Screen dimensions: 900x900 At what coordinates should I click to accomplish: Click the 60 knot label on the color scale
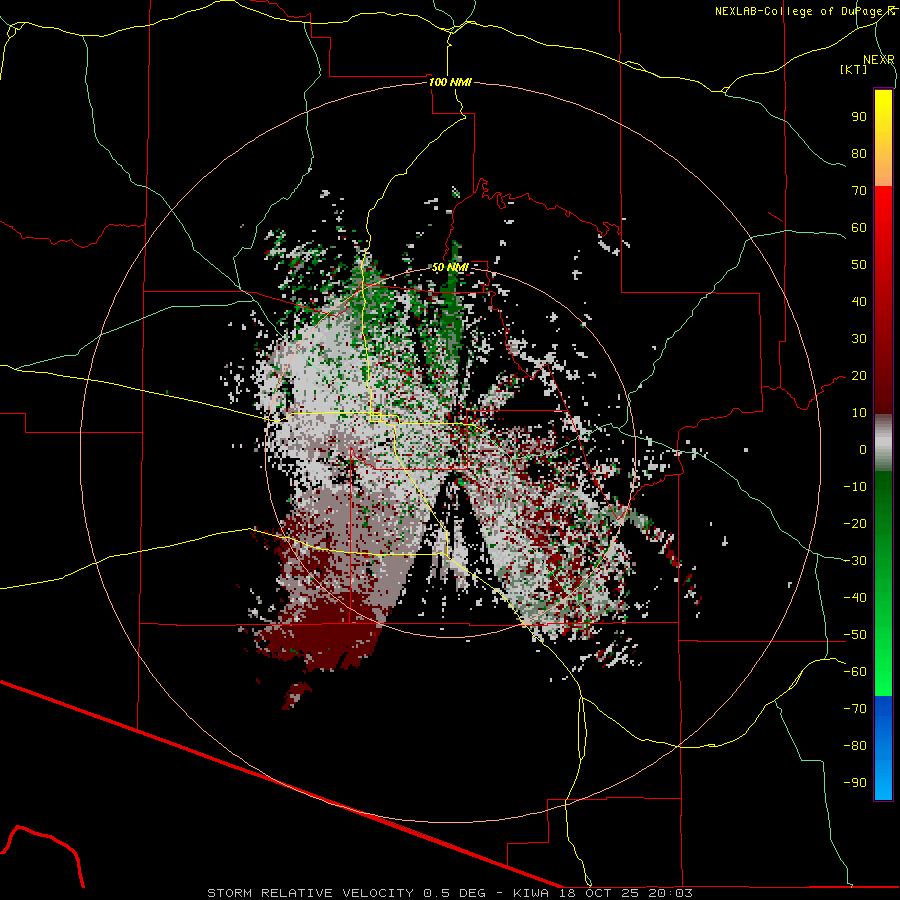(859, 227)
